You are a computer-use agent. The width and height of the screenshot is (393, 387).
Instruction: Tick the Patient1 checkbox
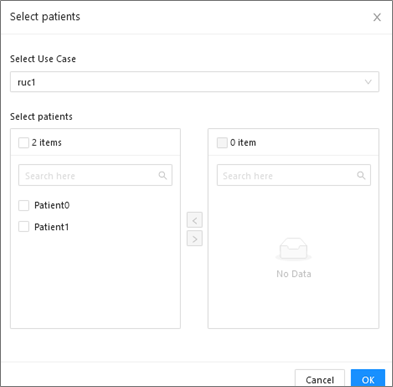pos(23,227)
